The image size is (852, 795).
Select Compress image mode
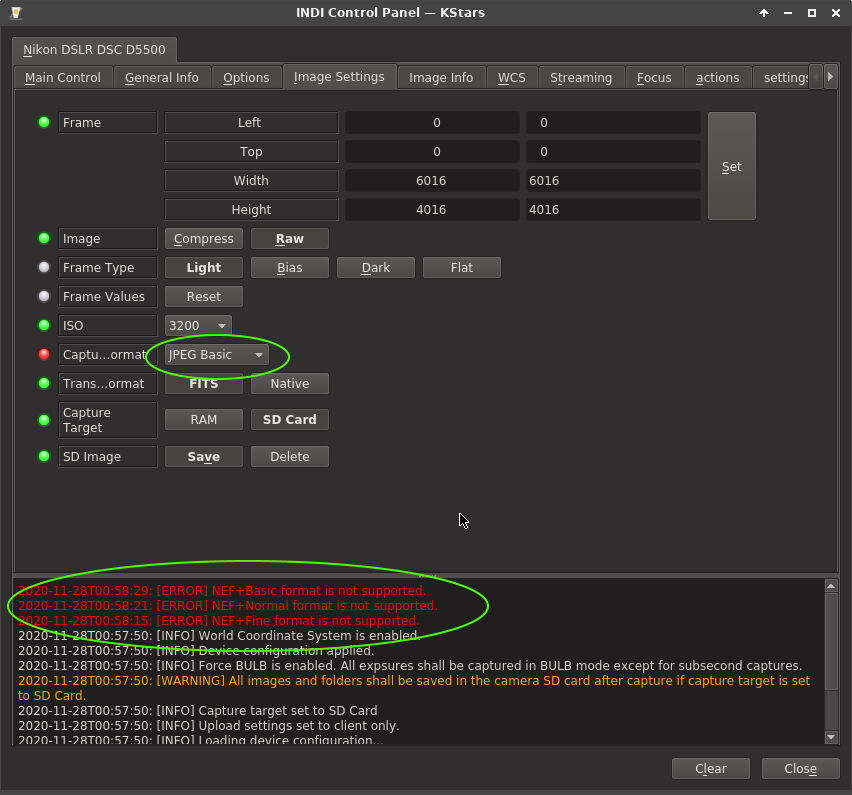point(204,239)
